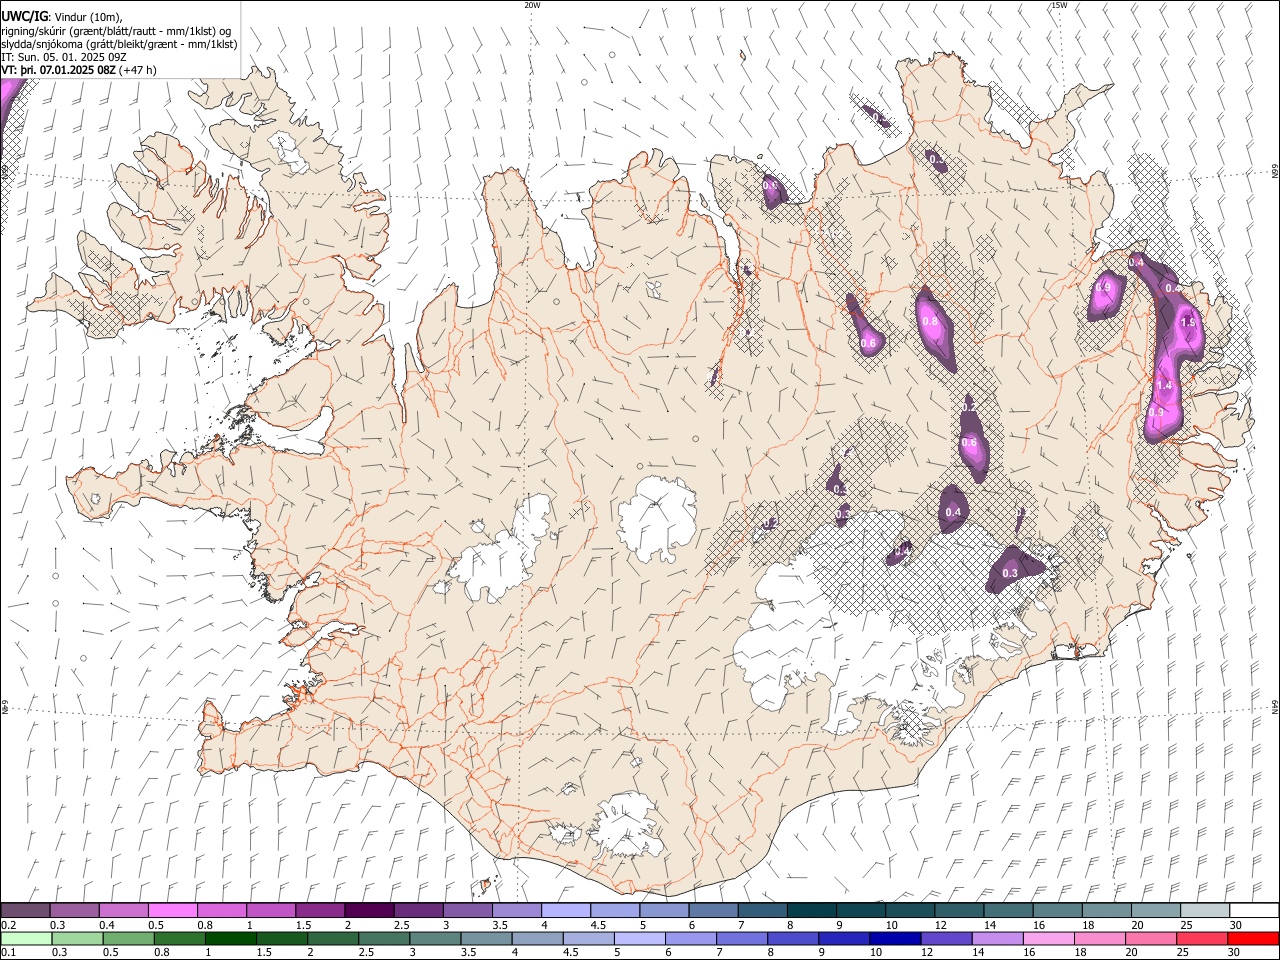1280x960 pixels.
Task: Click the white Hofsjökull glacier in central Iceland
Action: pos(657,518)
